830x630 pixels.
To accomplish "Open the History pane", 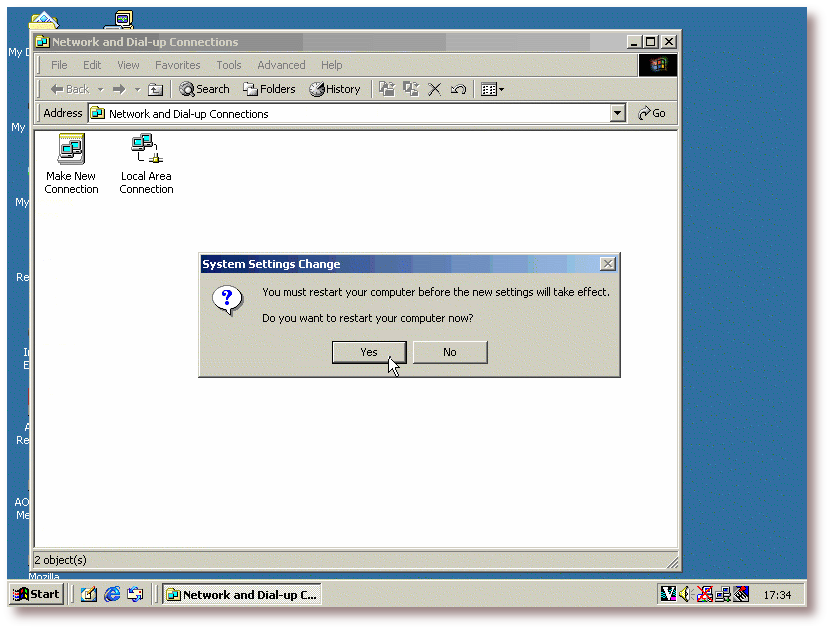I will (x=335, y=89).
